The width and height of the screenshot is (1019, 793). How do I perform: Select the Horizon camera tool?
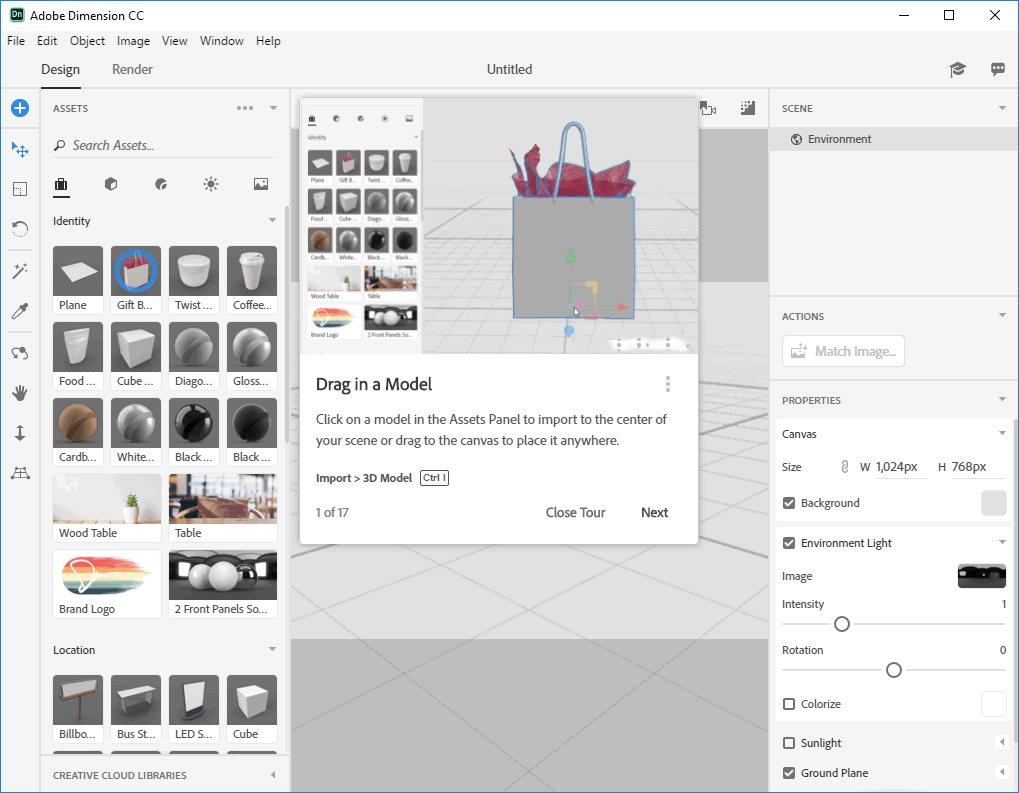(19, 472)
